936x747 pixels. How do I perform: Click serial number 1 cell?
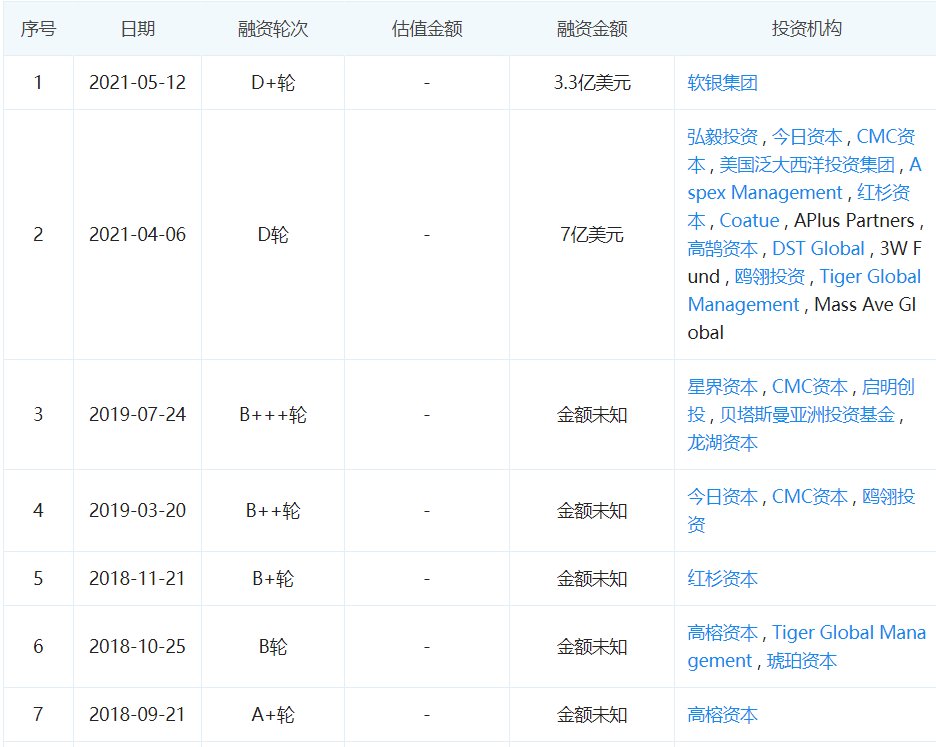(x=38, y=82)
